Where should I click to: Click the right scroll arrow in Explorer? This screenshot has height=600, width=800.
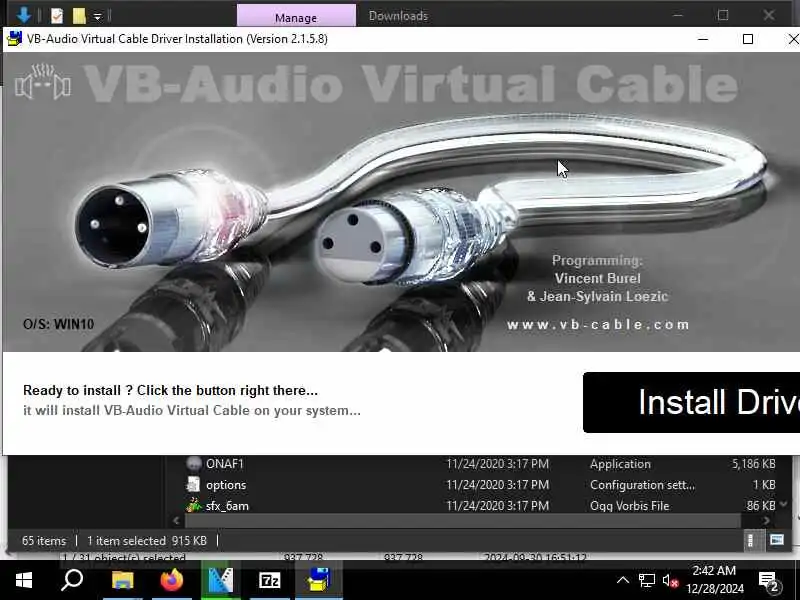pos(766,521)
